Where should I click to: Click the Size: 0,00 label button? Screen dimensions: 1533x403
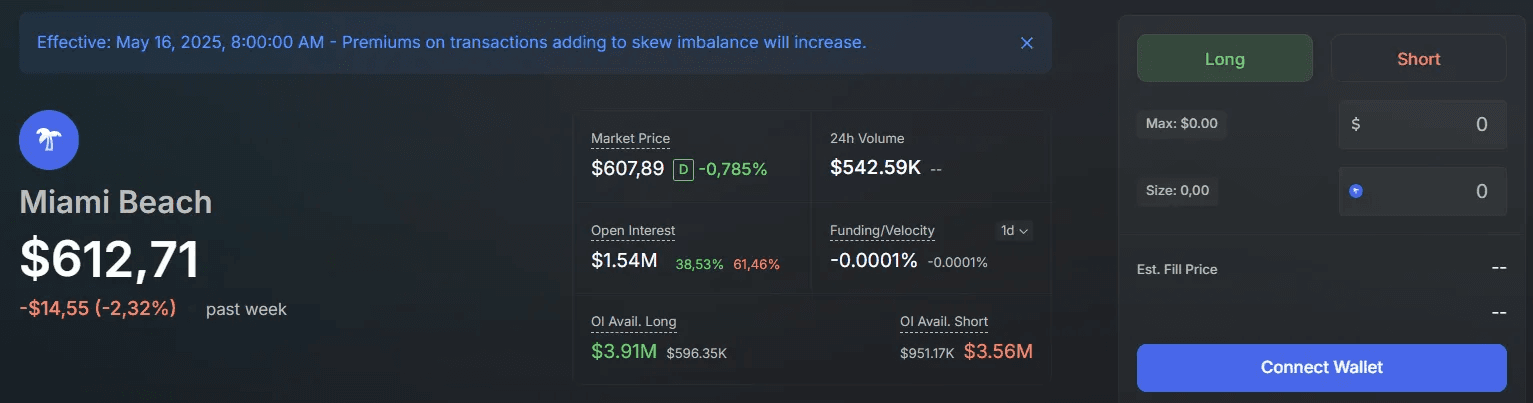pyautogui.click(x=1177, y=190)
